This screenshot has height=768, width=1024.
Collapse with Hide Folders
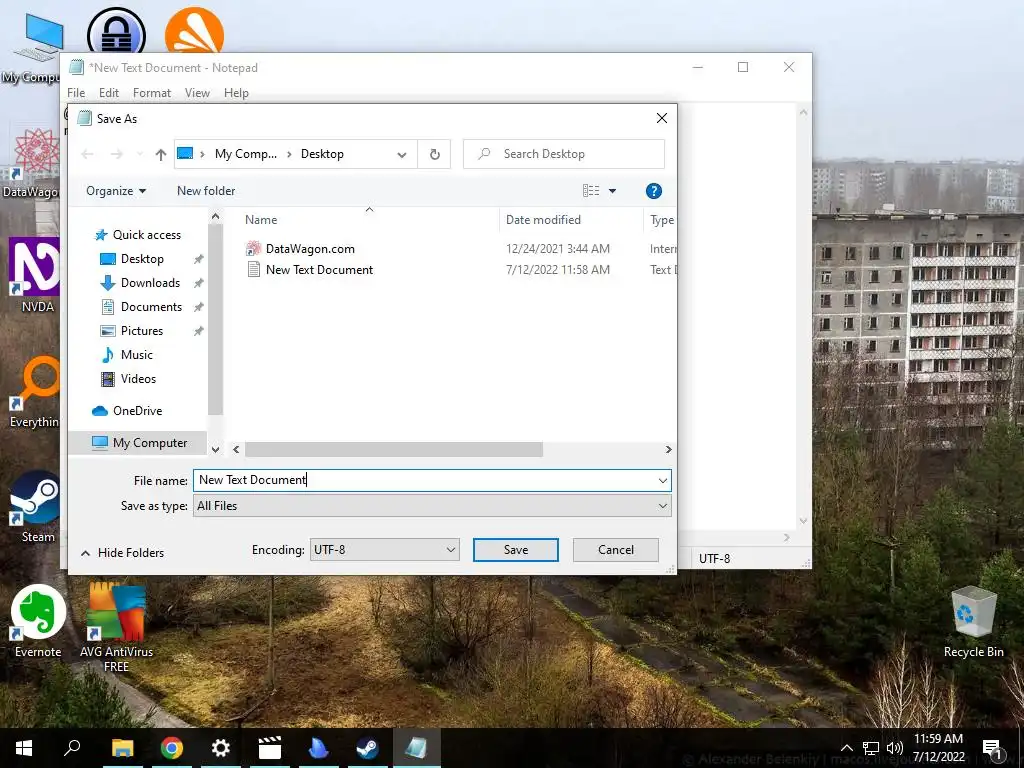coord(122,552)
